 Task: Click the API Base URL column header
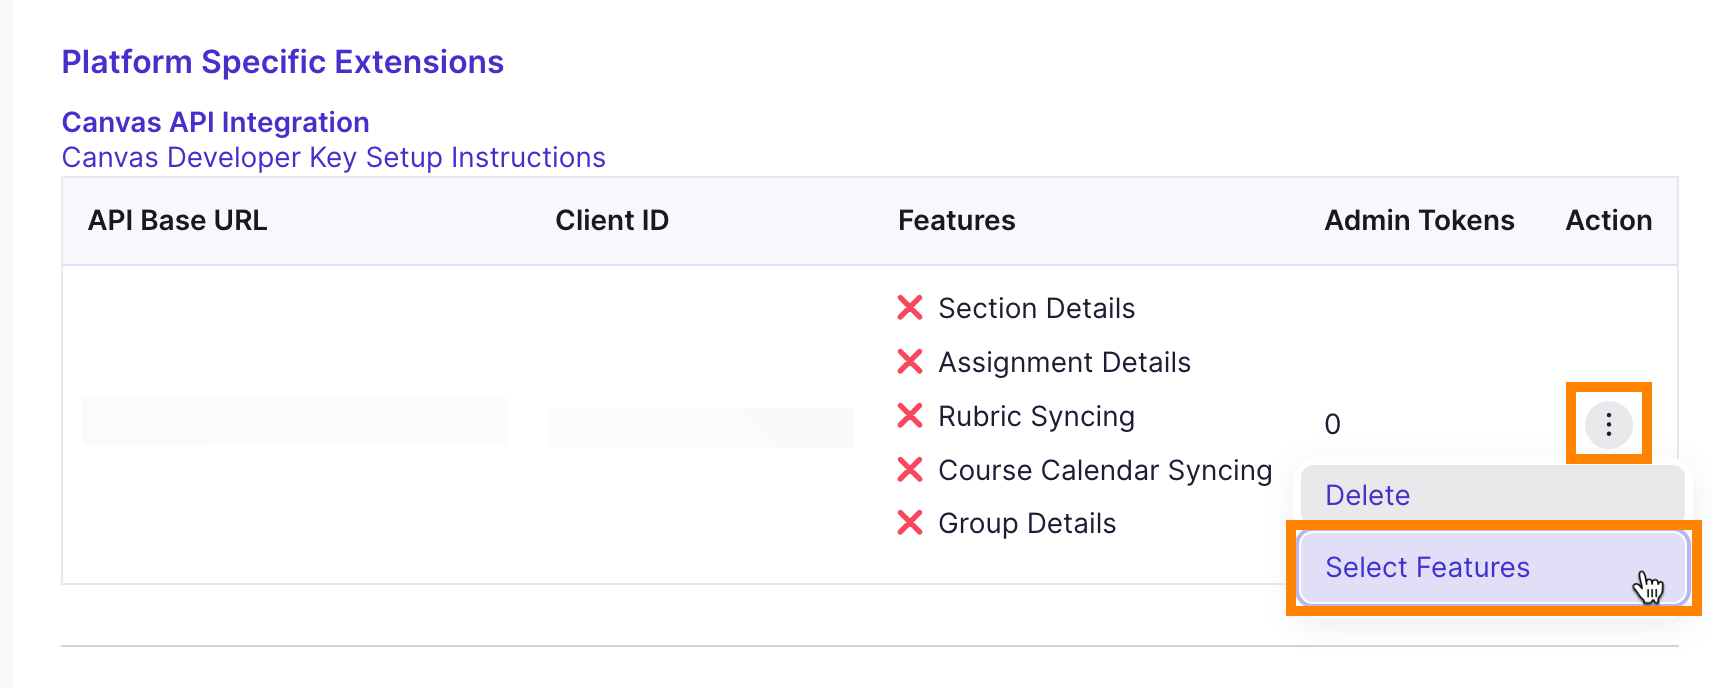point(178,220)
